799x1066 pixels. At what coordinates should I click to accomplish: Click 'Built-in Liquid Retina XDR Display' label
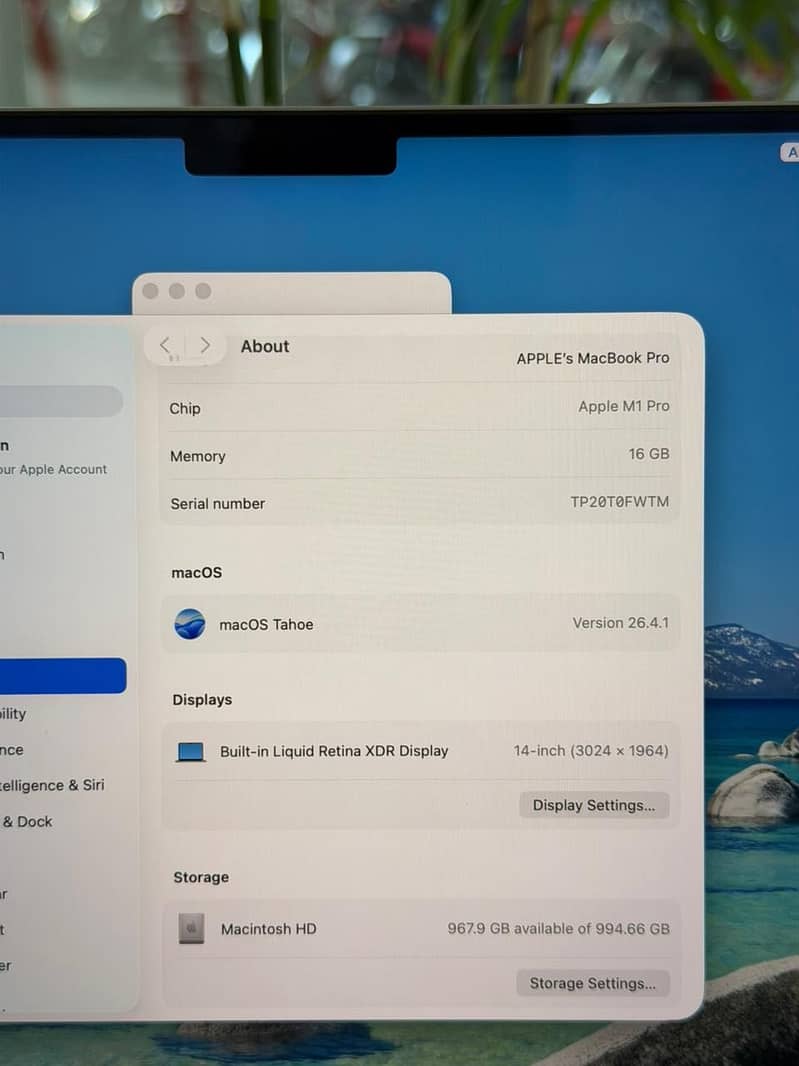334,751
